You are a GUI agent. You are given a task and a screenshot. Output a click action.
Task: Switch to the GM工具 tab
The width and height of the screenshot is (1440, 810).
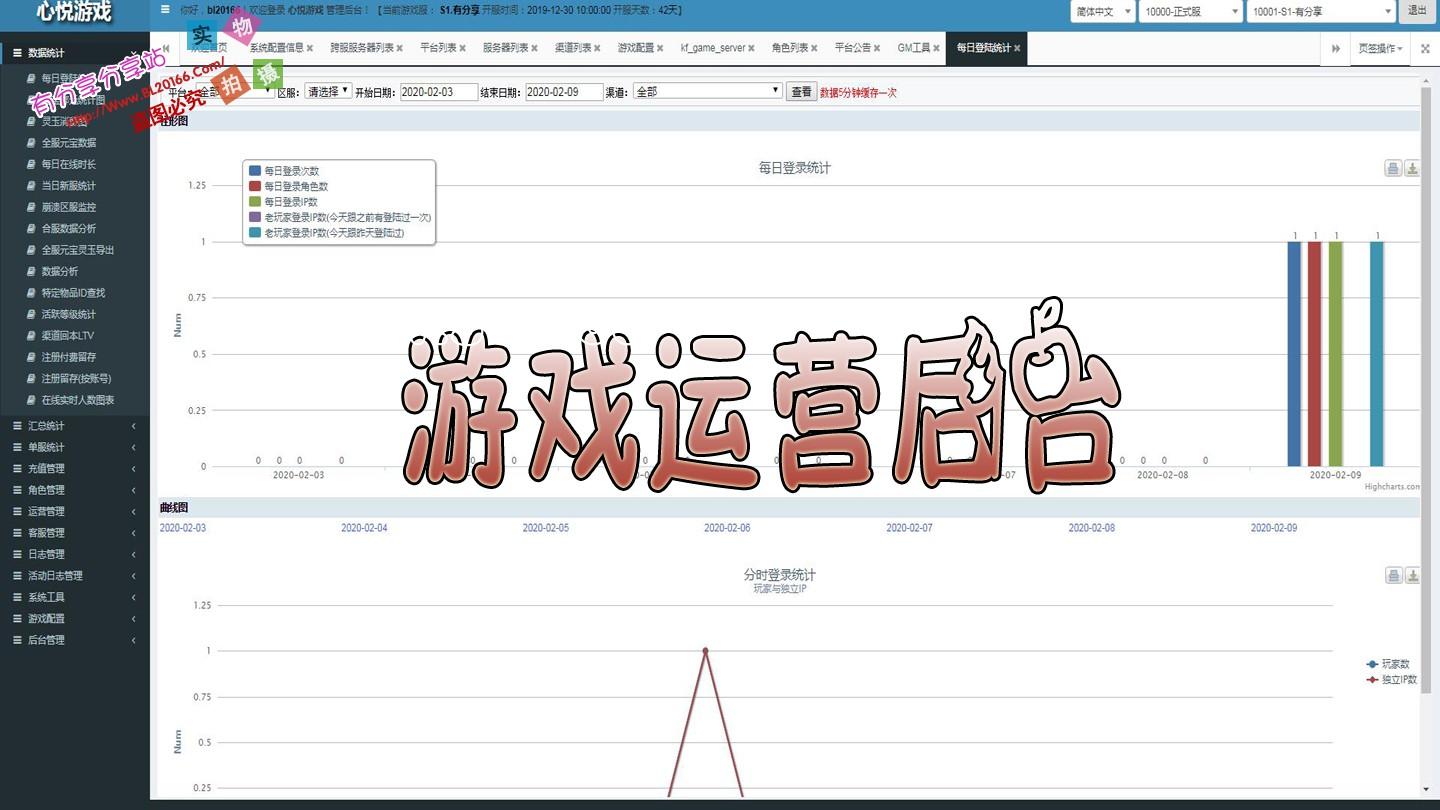[x=914, y=48]
